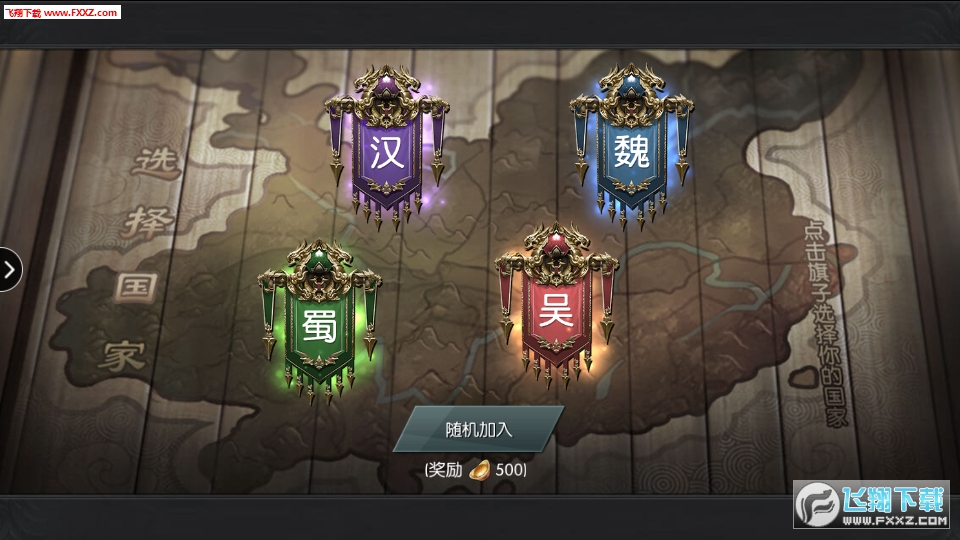Click the 飞翔下载 logo at bottom-right
Viewport: 960px width, 540px height.
click(871, 504)
